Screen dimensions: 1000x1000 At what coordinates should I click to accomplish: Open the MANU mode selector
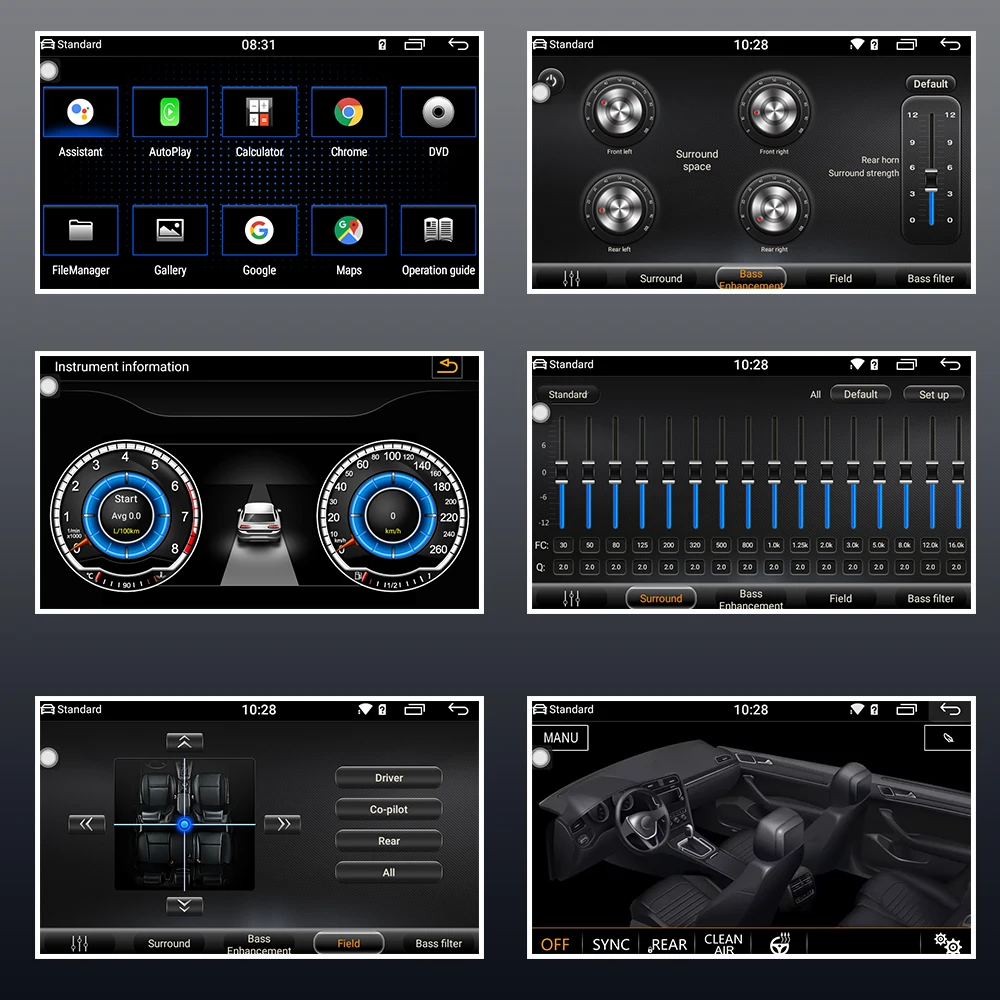pyautogui.click(x=561, y=737)
